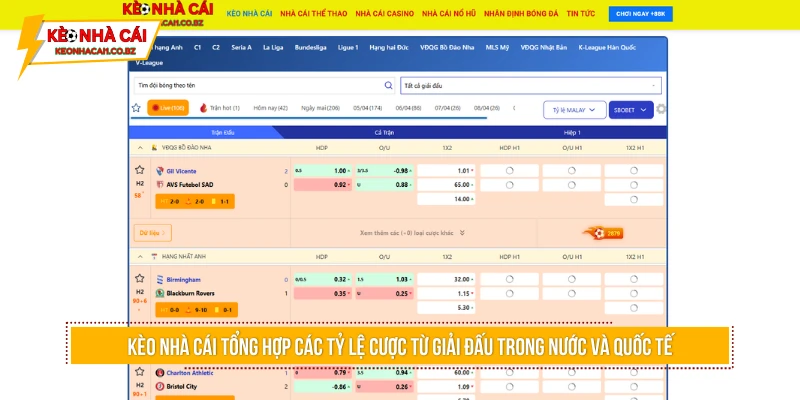Open NHÀ CÁI CASINO menu
This screenshot has height=400, width=800.
pyautogui.click(x=385, y=14)
